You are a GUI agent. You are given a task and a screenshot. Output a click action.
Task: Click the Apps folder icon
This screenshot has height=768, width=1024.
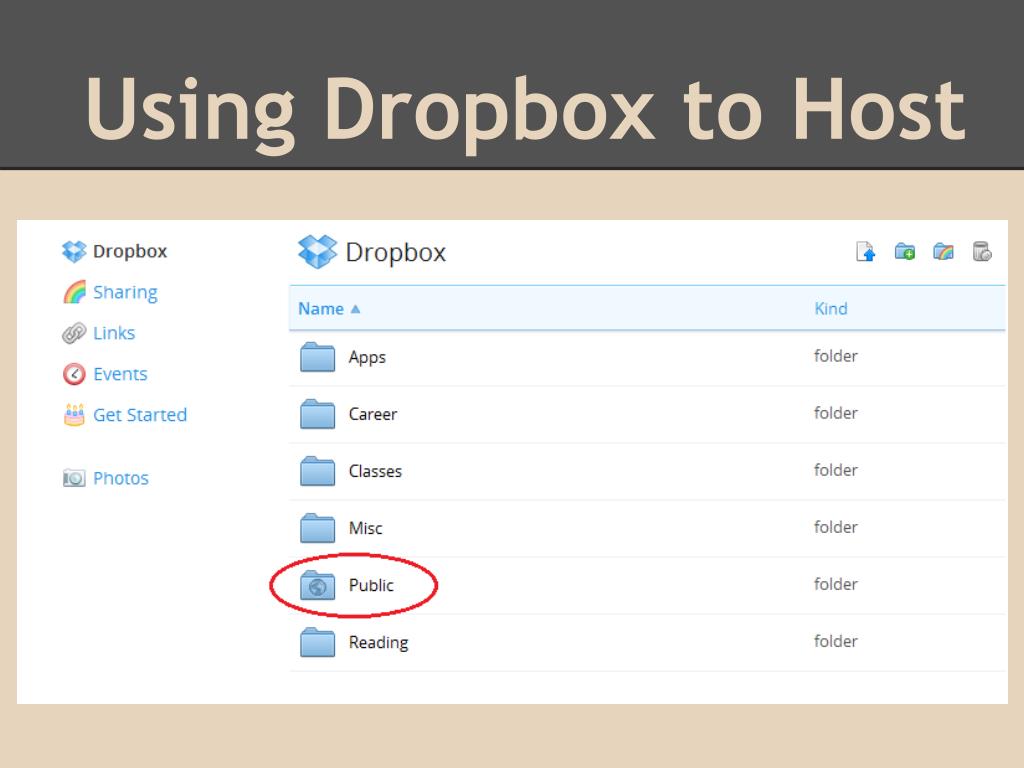(317, 357)
